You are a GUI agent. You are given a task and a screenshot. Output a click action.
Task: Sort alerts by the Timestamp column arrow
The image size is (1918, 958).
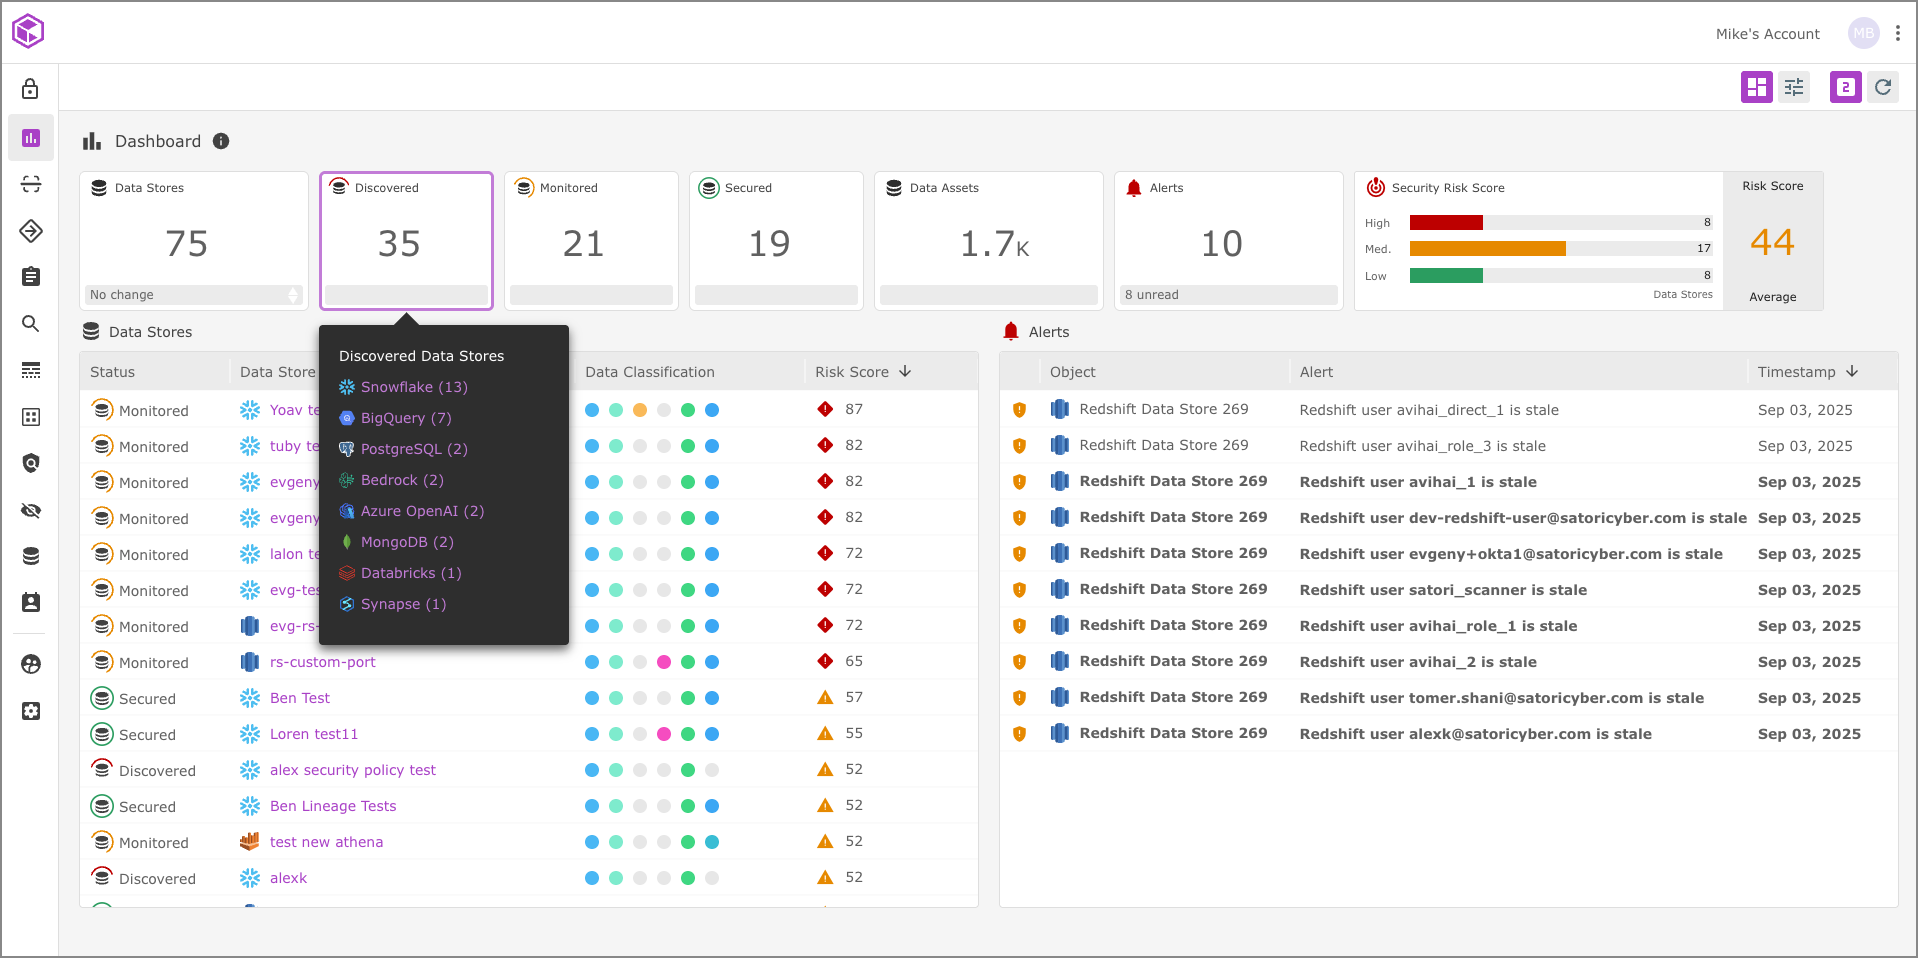click(1852, 371)
